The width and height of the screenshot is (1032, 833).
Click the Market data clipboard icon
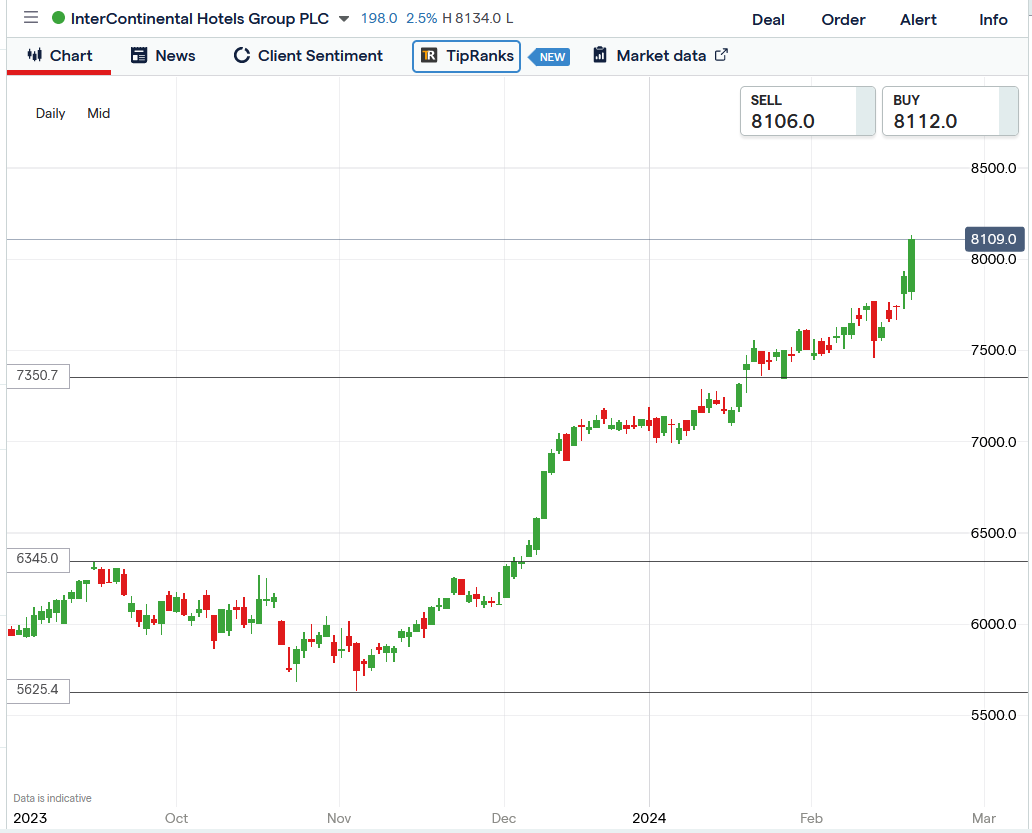coord(600,55)
